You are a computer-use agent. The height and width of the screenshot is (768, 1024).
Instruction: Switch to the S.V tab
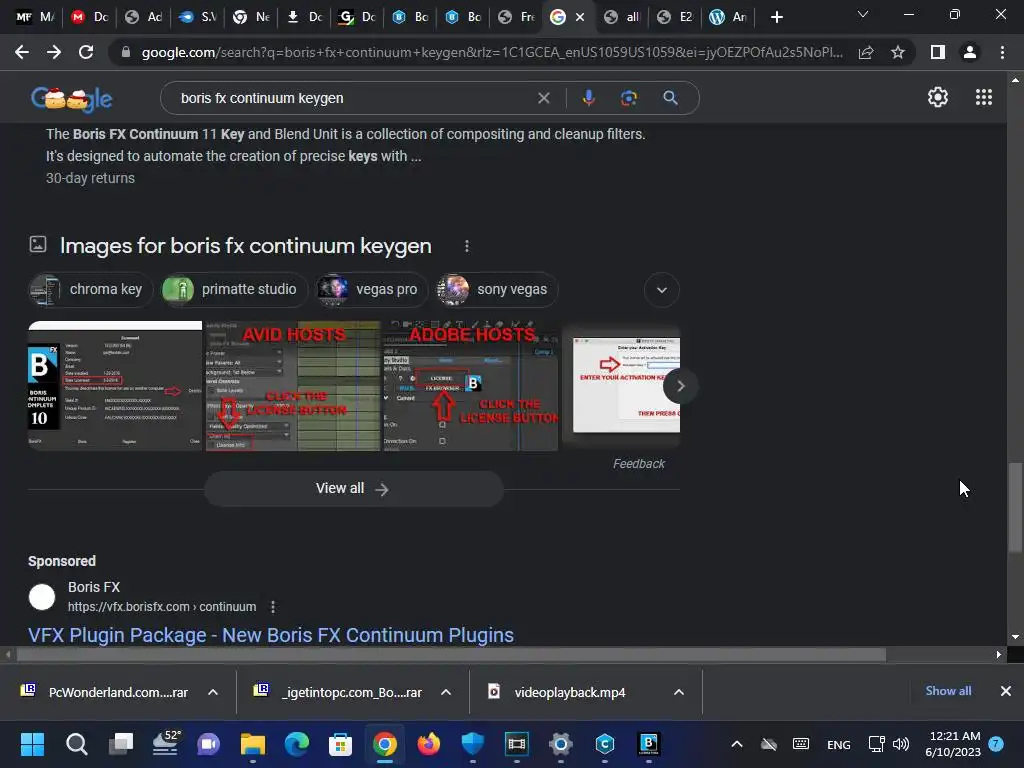198,17
